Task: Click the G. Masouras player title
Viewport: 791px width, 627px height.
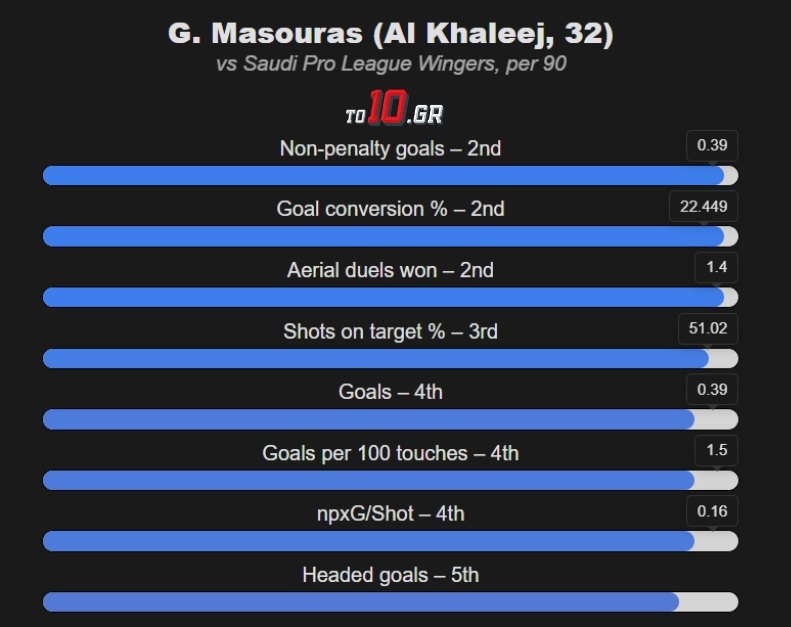Action: (x=390, y=34)
